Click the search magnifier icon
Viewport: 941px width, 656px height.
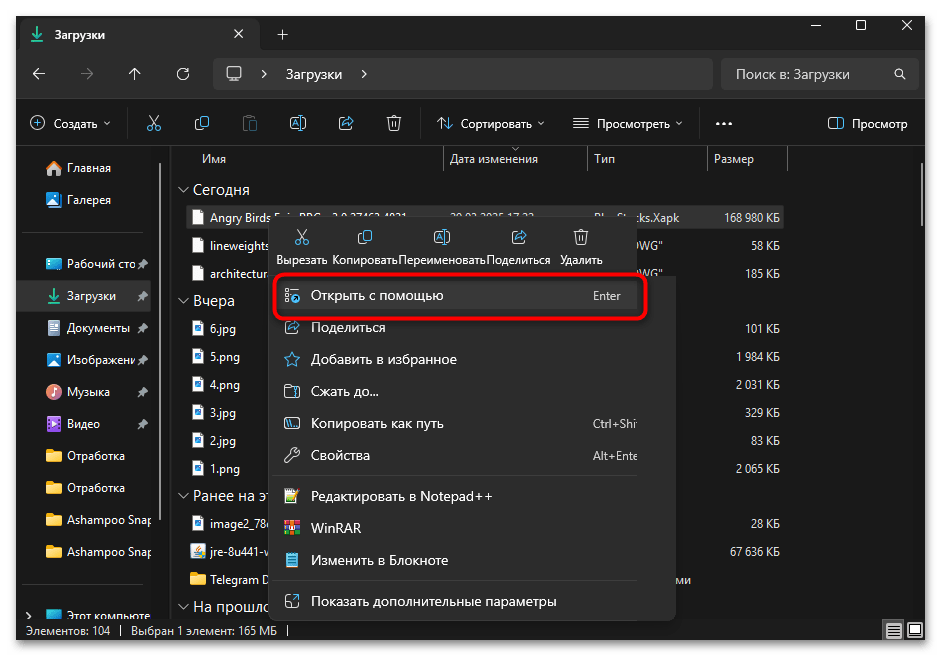click(900, 74)
